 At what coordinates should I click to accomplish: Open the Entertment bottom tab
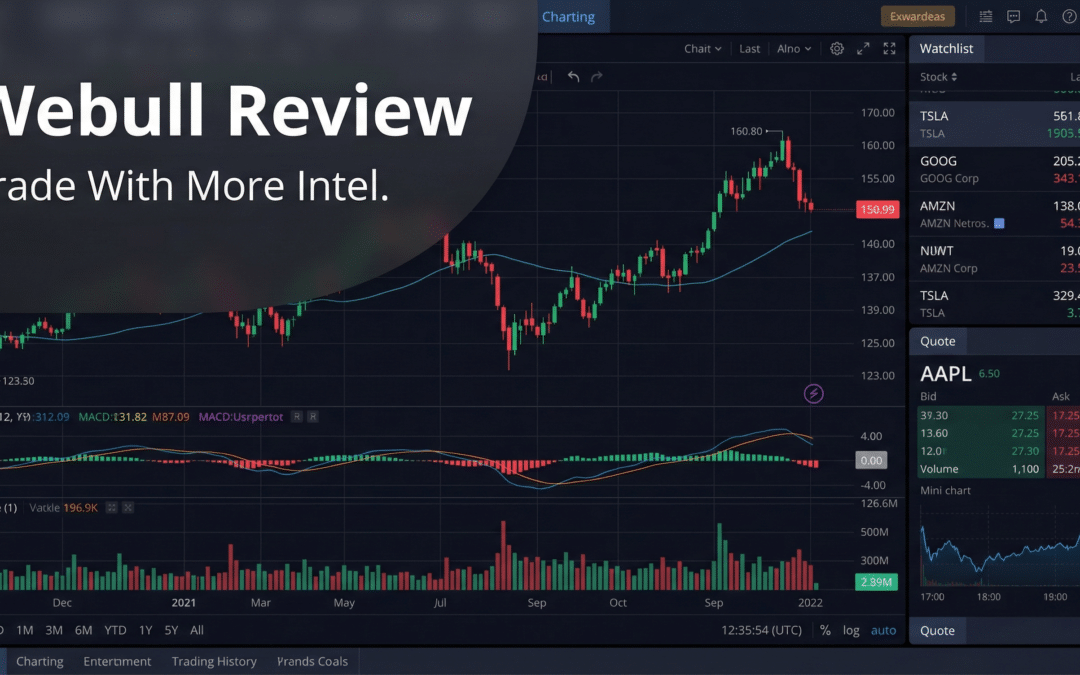[117, 661]
